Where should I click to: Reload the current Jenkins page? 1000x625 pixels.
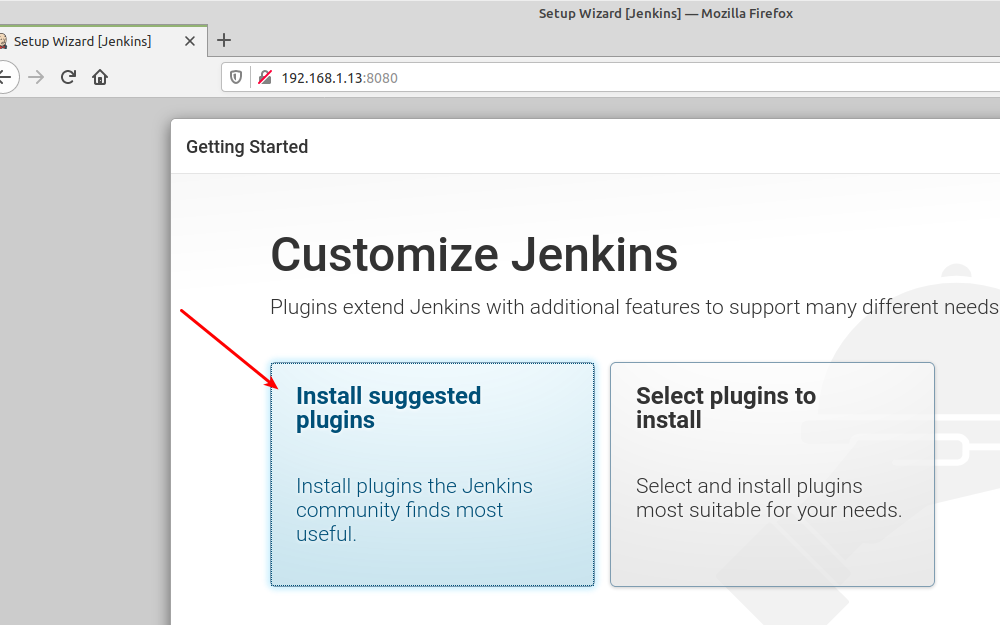(x=68, y=77)
